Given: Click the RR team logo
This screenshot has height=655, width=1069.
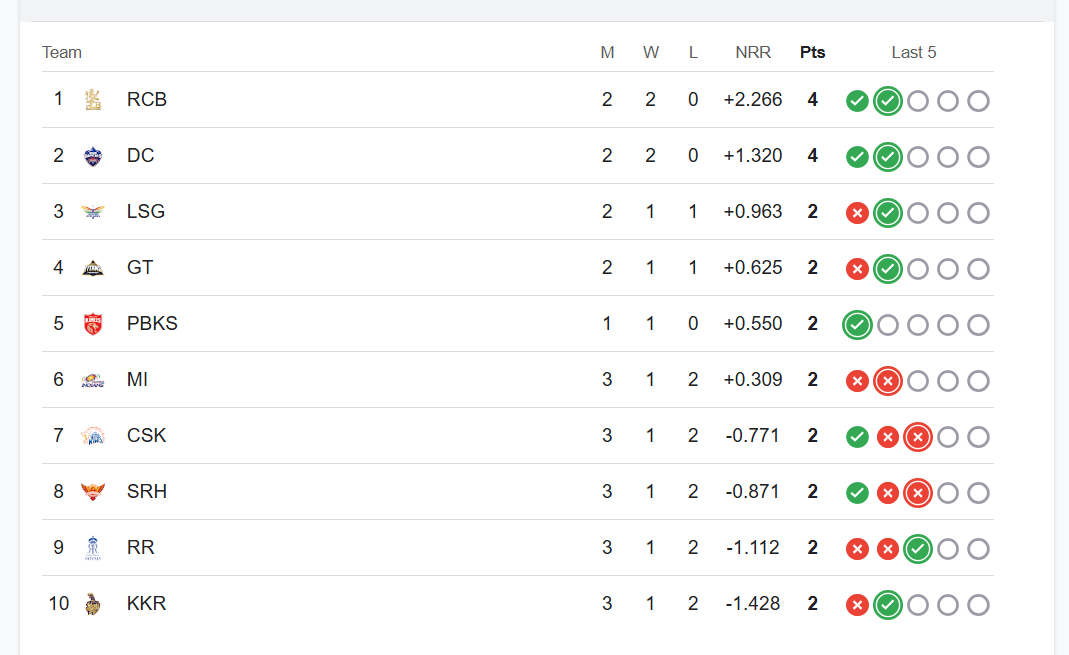Looking at the screenshot, I should click(93, 548).
